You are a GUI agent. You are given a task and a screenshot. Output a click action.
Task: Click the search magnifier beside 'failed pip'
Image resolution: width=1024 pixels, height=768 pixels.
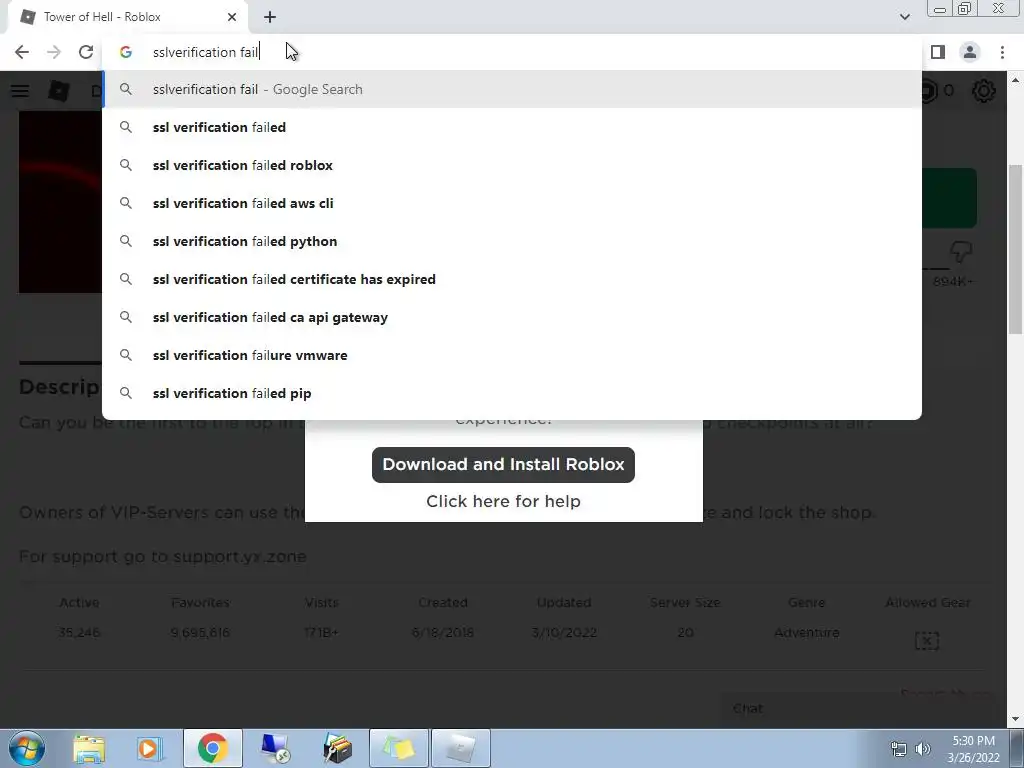(x=126, y=393)
